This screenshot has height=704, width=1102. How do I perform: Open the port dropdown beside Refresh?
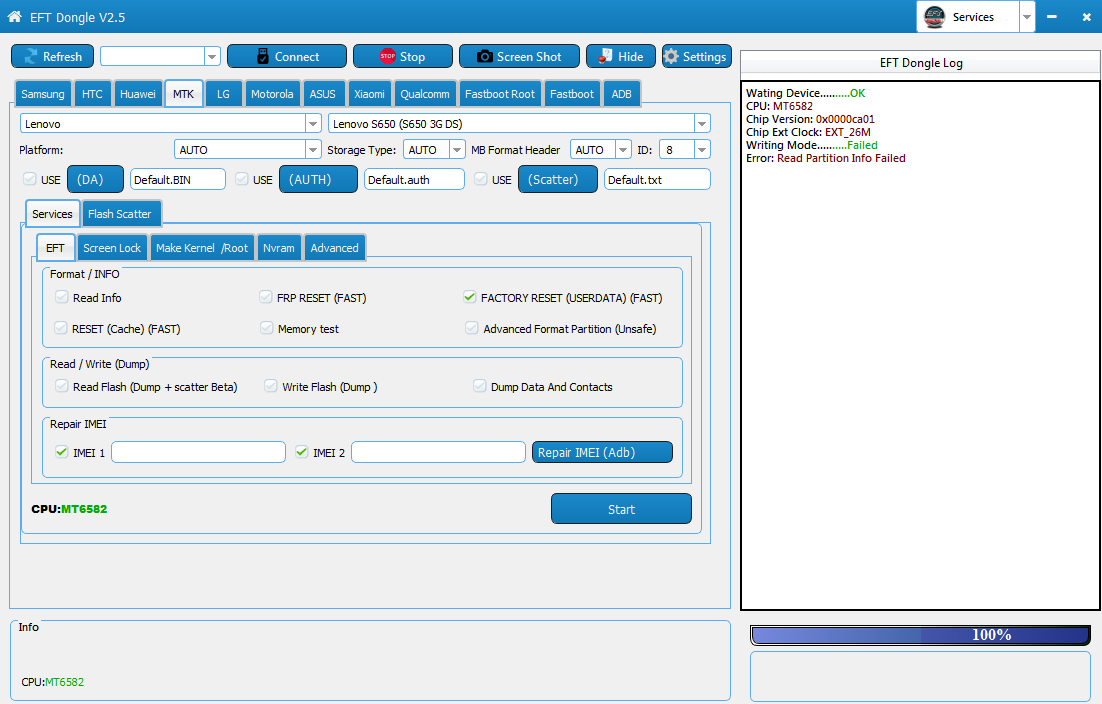[x=212, y=56]
